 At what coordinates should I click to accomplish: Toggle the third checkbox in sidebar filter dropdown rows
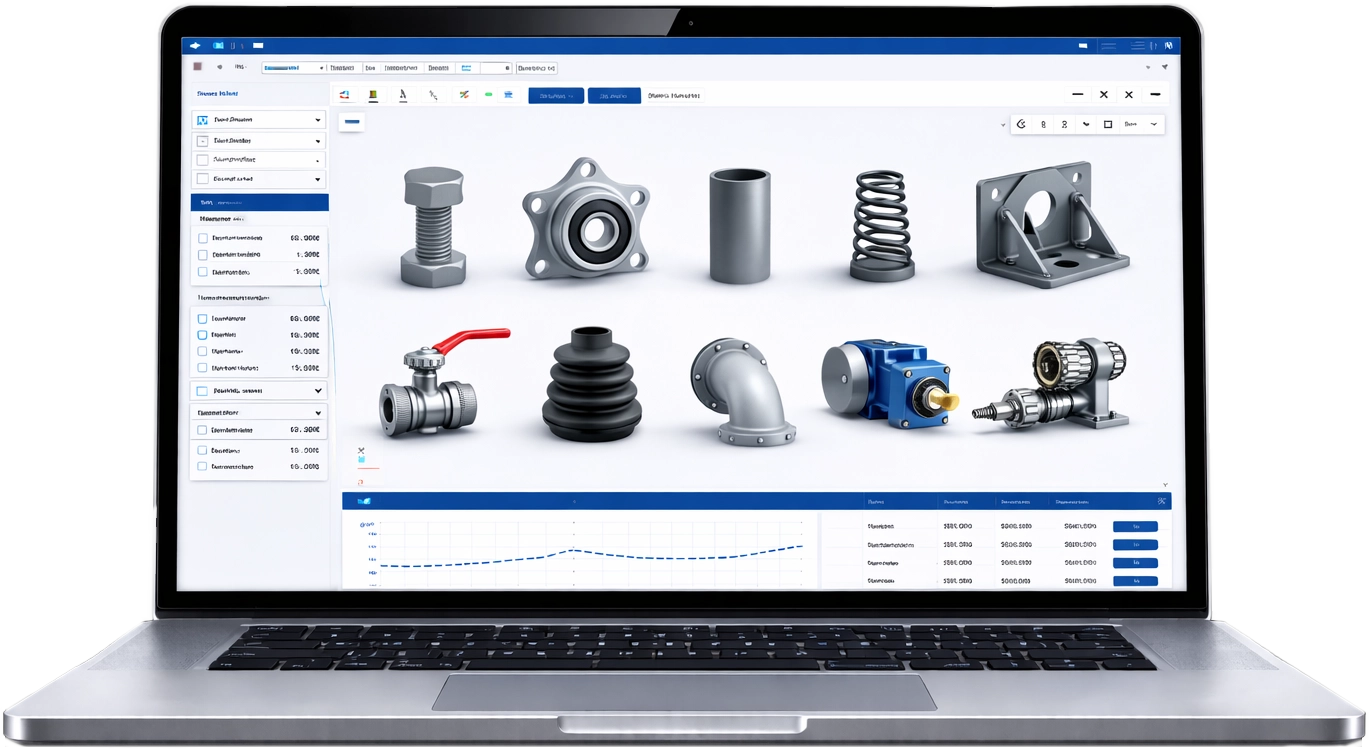[x=203, y=160]
